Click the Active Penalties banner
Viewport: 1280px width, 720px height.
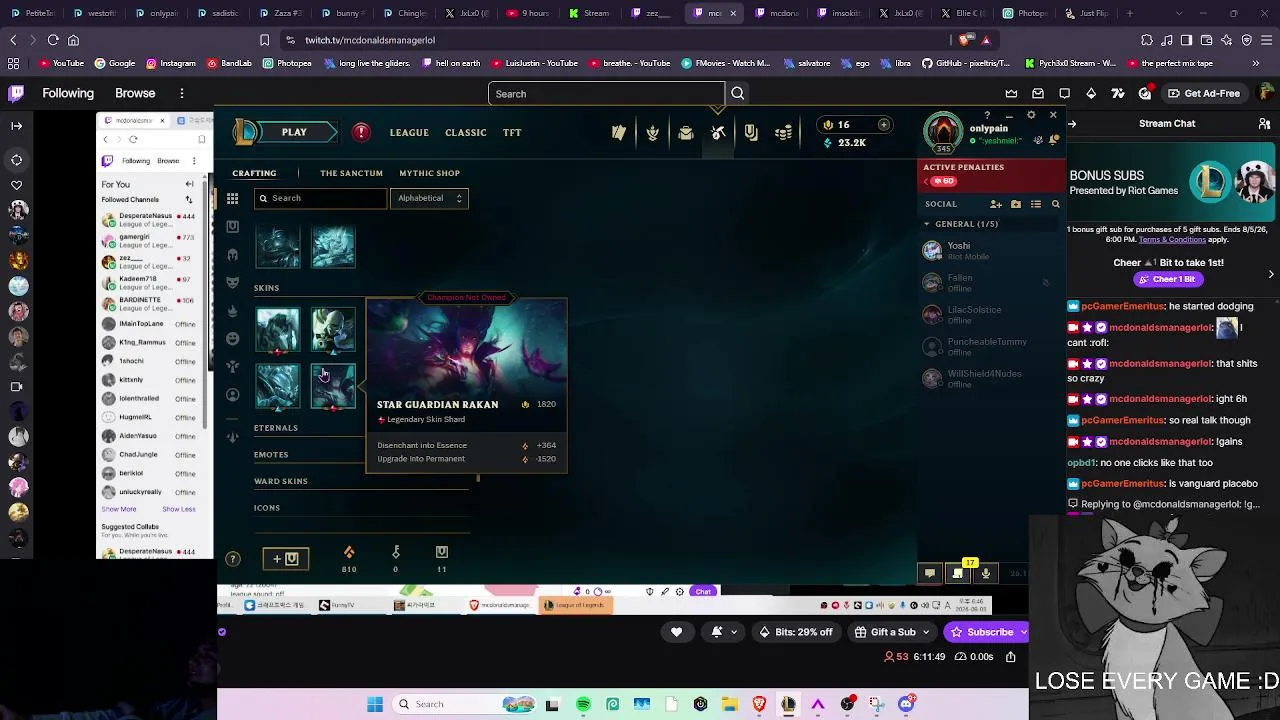coord(991,174)
